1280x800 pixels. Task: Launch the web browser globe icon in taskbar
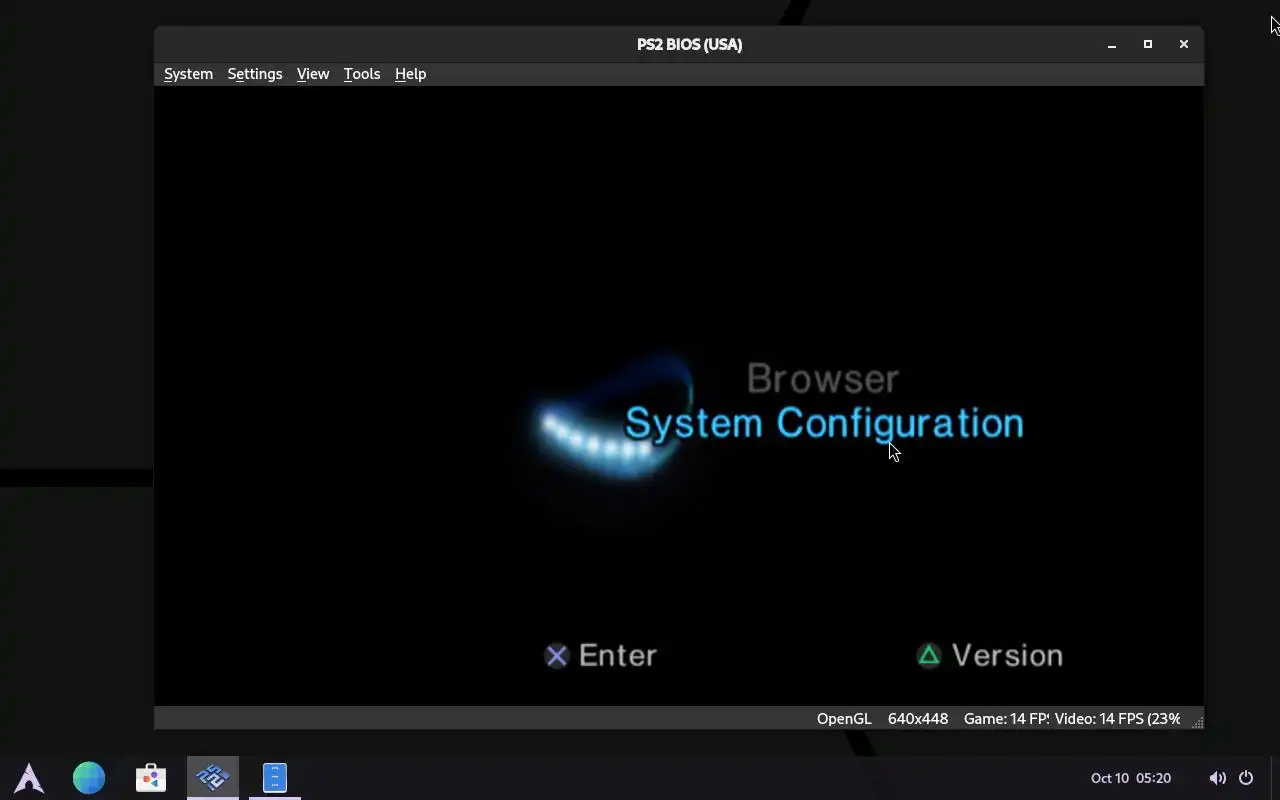[x=89, y=777]
